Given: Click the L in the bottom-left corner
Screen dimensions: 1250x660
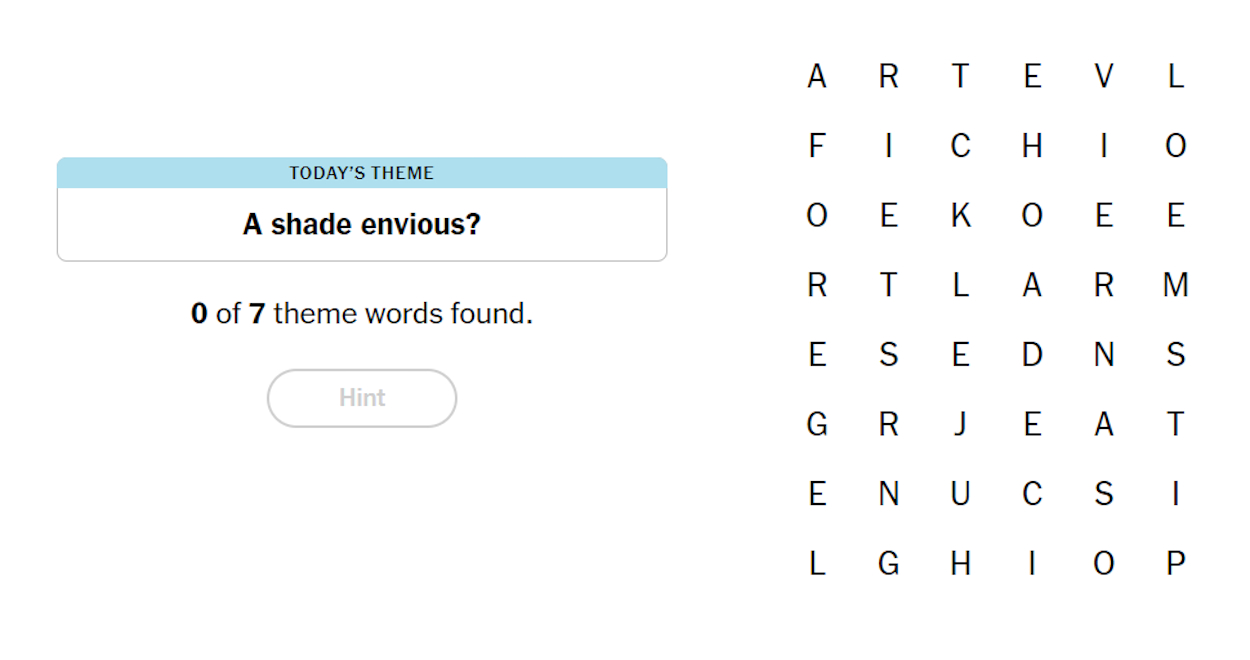Looking at the screenshot, I should [817, 563].
